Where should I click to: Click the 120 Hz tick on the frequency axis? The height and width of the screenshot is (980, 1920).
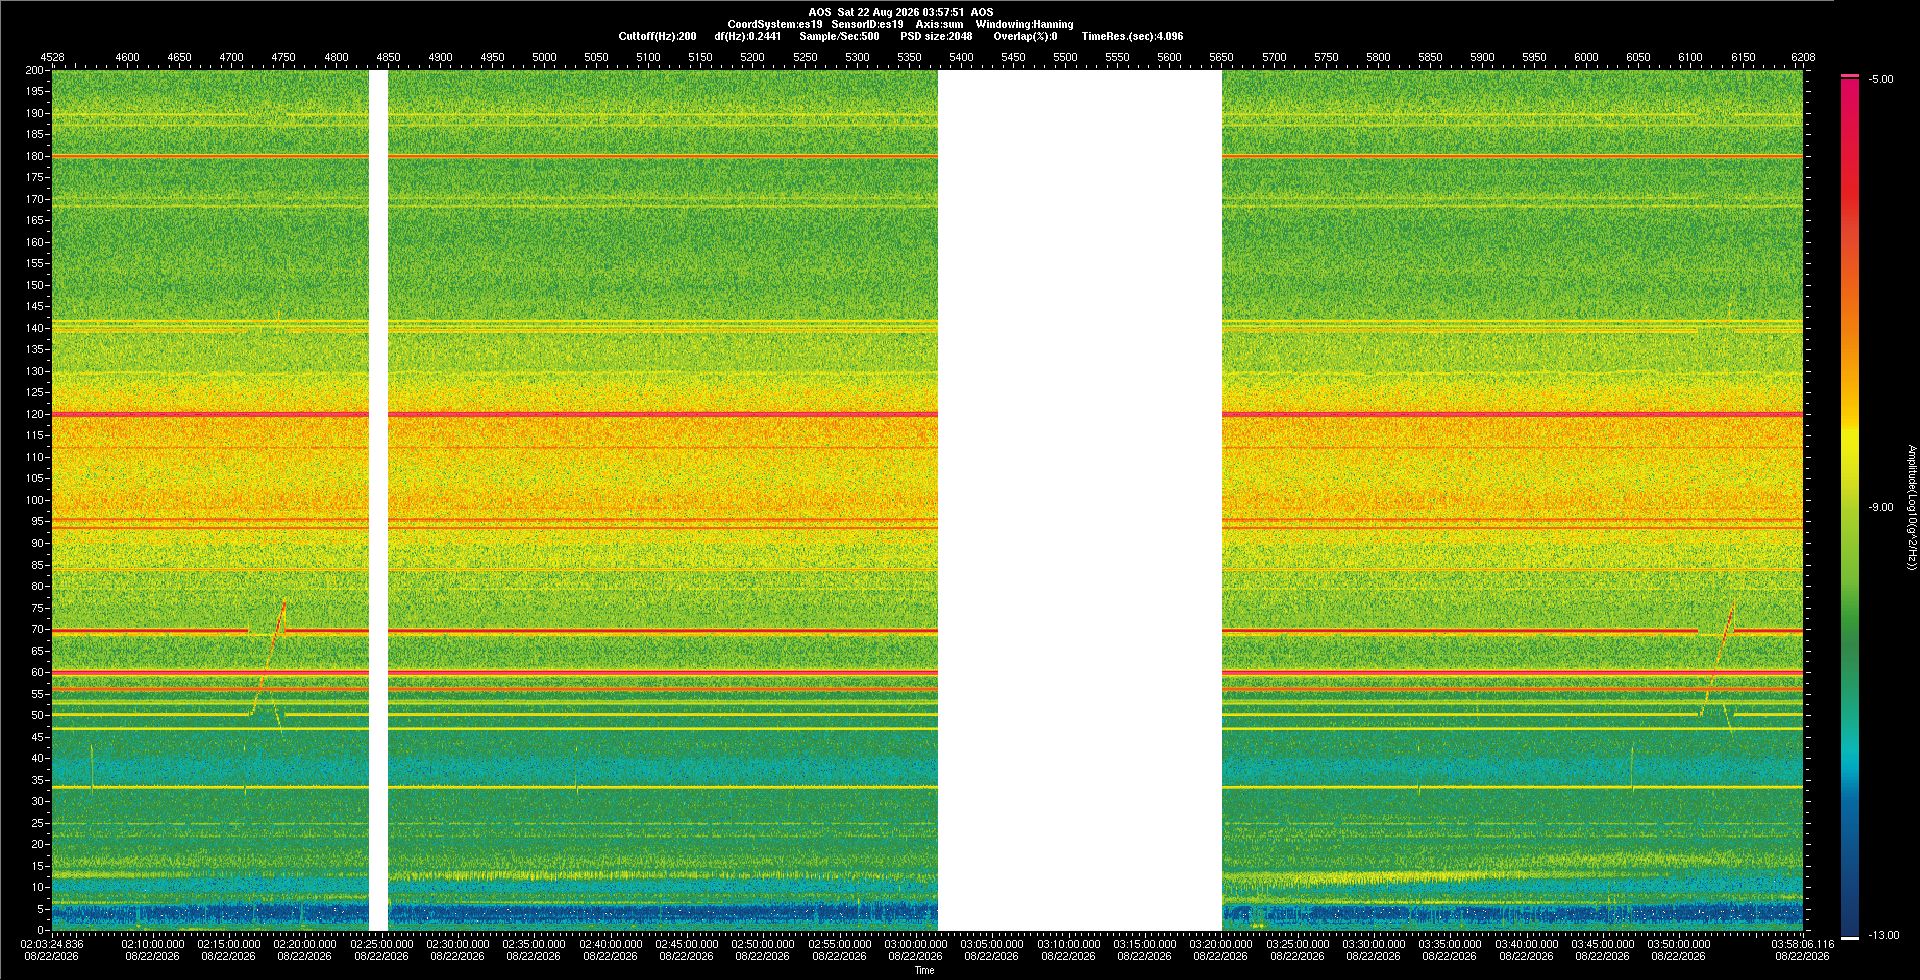point(35,414)
